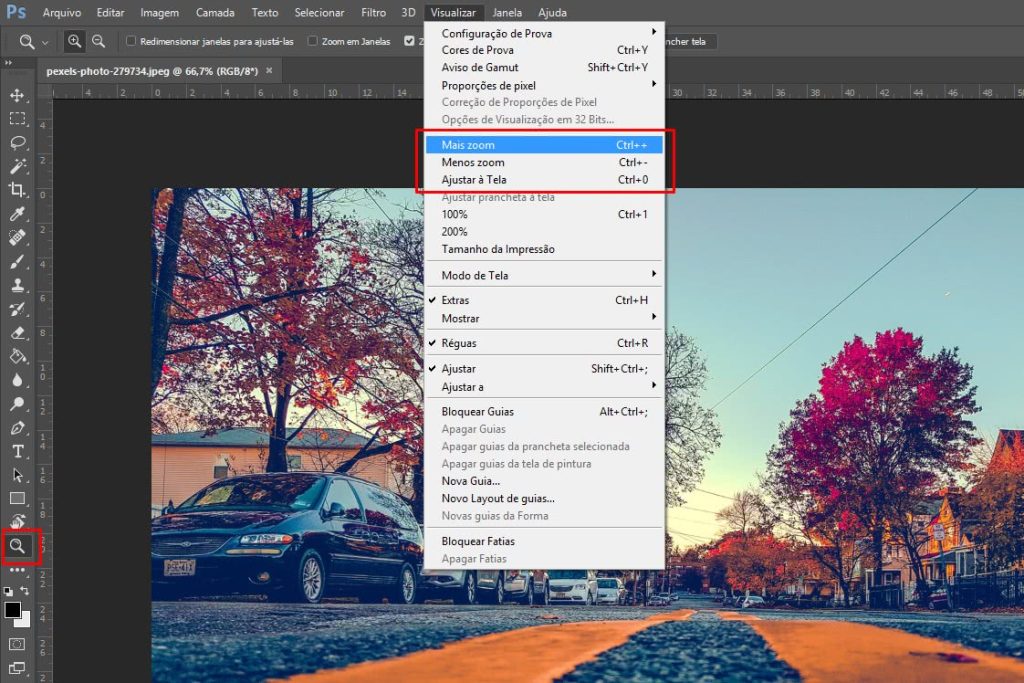The image size is (1024, 683).
Task: Reset default foreground and background colors
Action: (8, 591)
